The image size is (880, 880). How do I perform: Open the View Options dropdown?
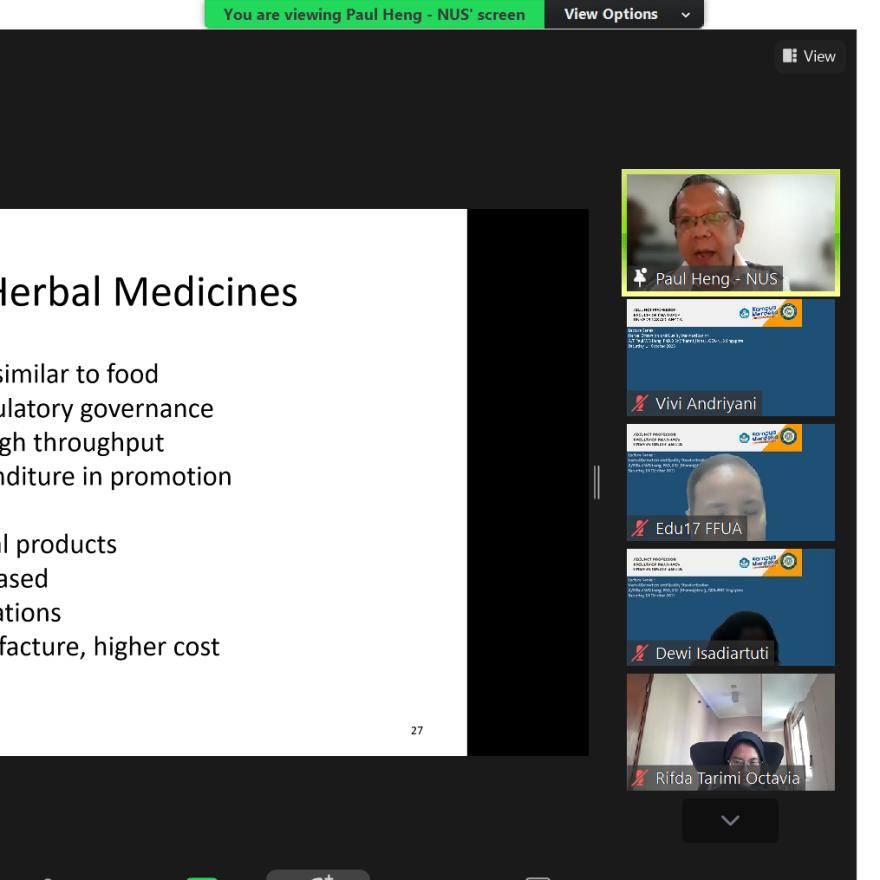click(x=625, y=14)
